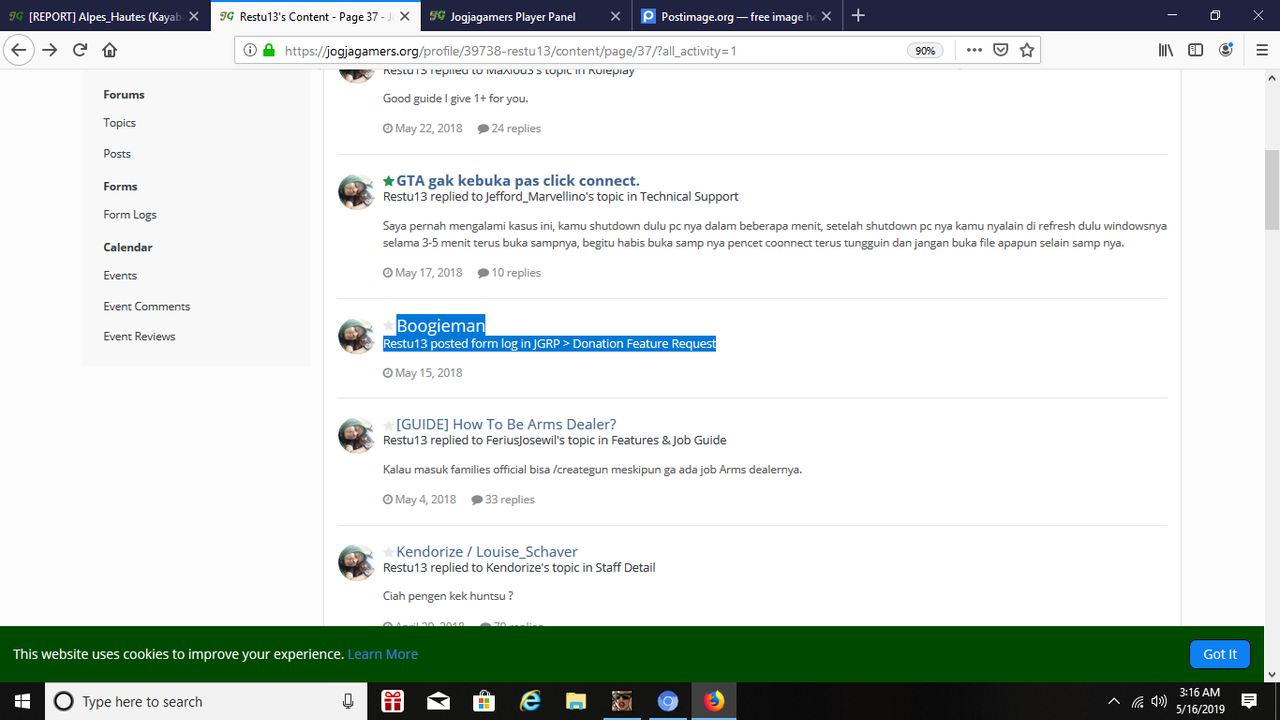Launch Internet Explorer from the taskbar
This screenshot has height=720, width=1280.
pyautogui.click(x=530, y=701)
